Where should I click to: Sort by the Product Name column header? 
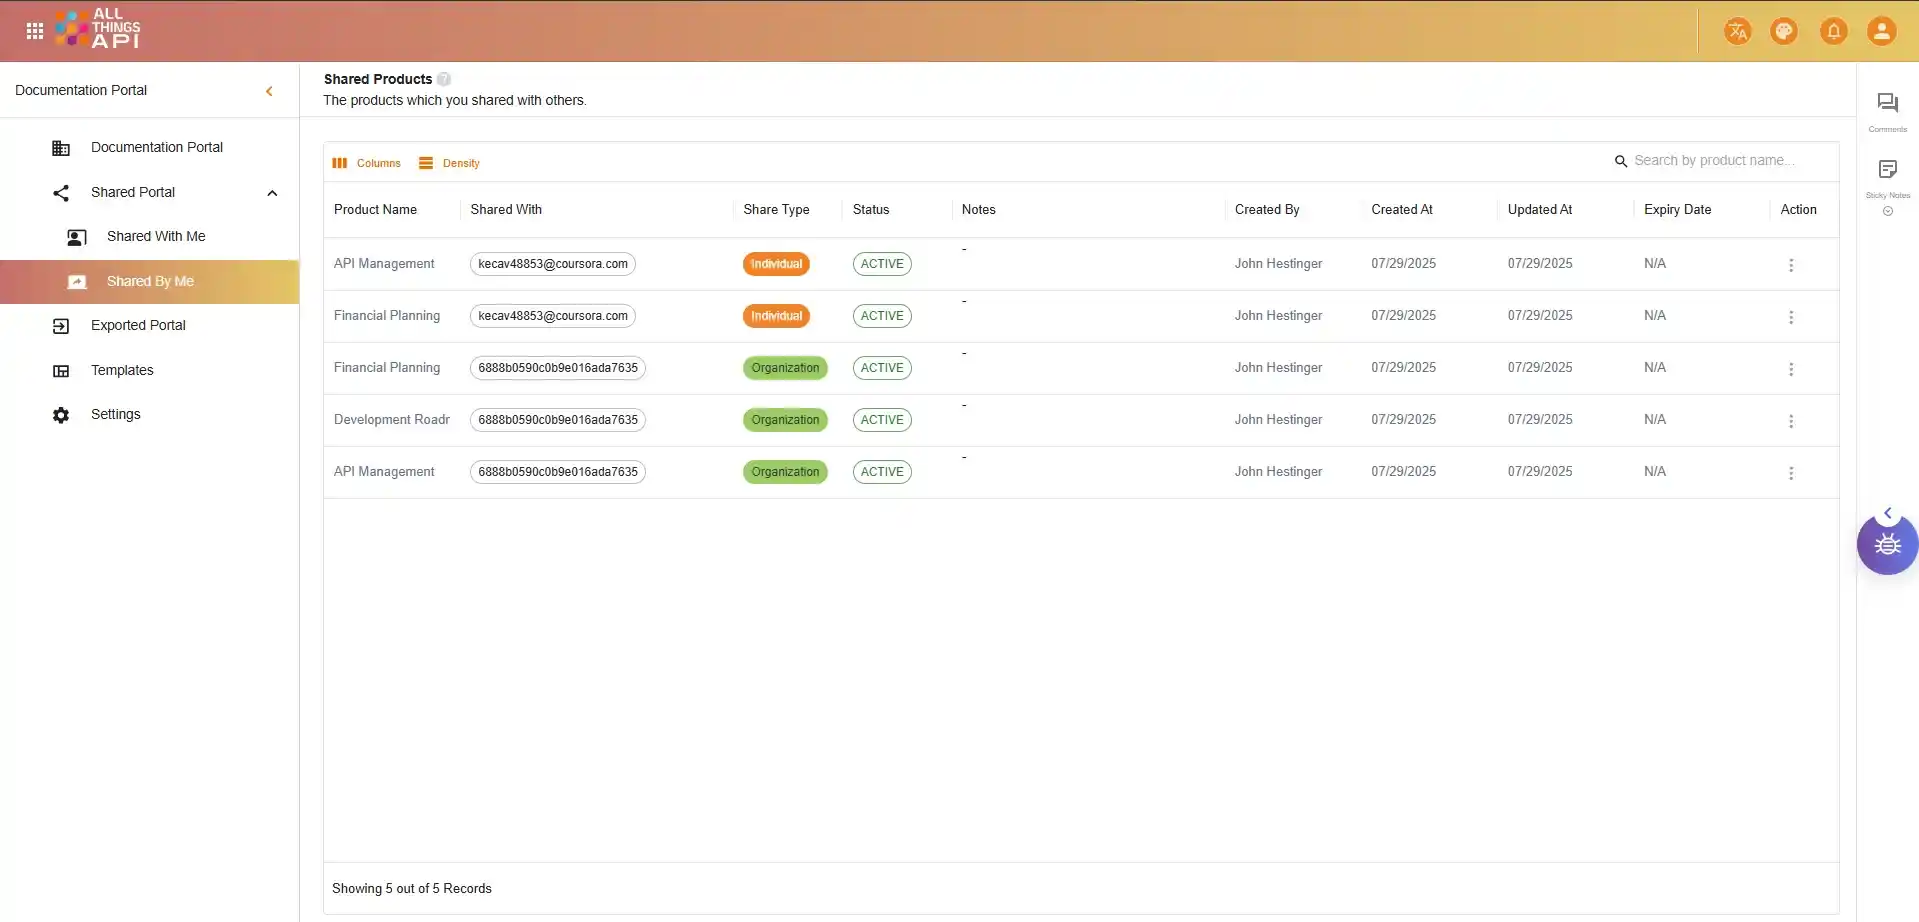[x=375, y=210]
